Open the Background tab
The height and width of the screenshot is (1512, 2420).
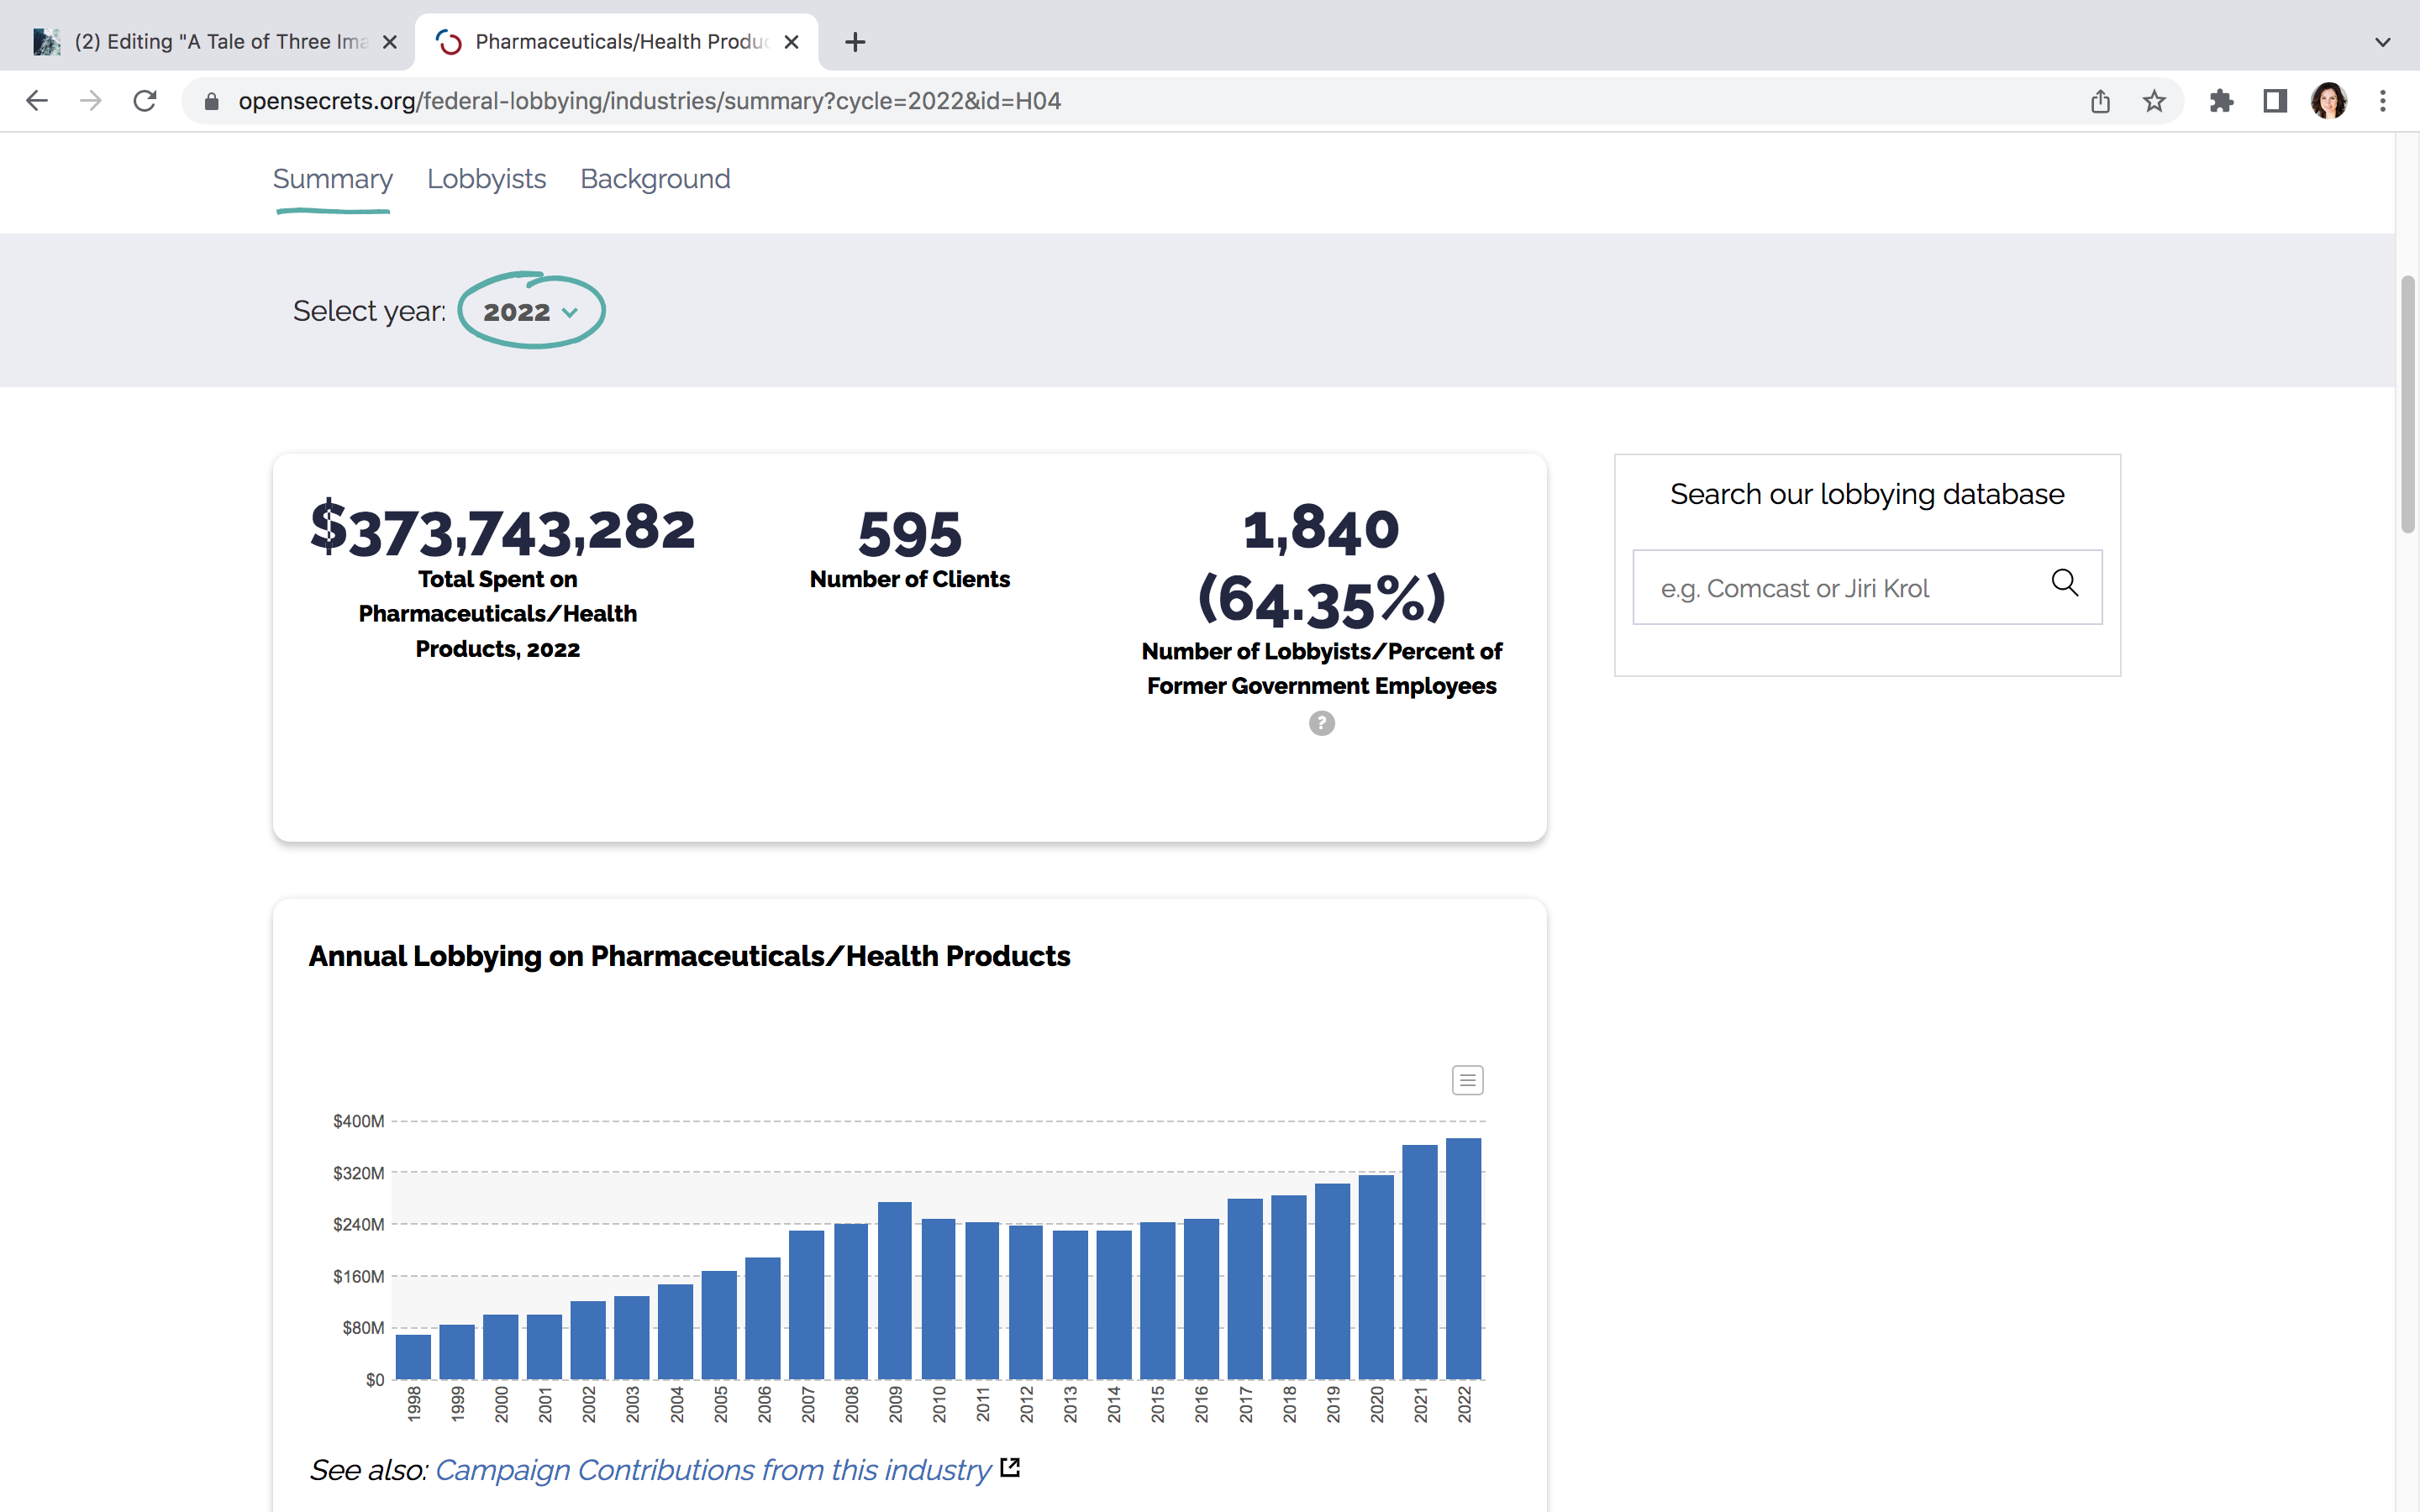coord(655,179)
